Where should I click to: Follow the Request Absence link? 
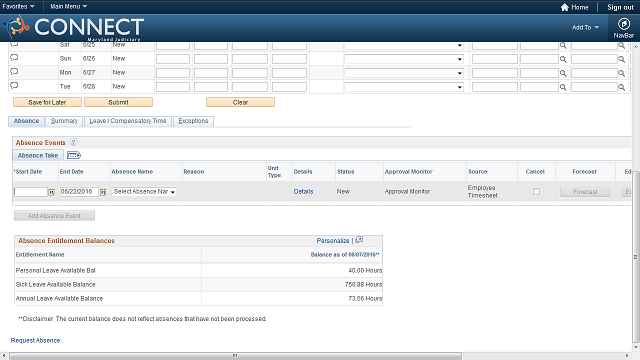35,340
